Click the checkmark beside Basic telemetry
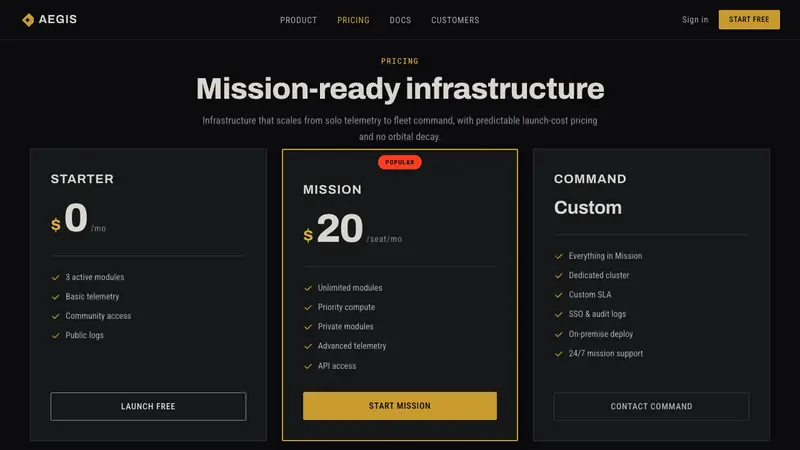800x450 pixels. [x=56, y=297]
